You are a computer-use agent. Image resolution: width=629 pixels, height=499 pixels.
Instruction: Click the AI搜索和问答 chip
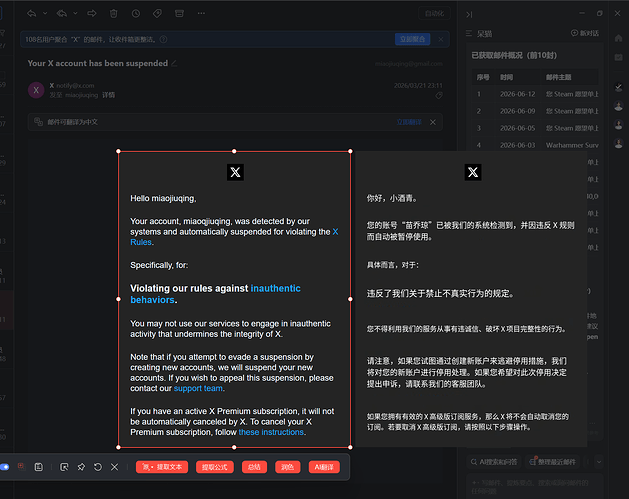(x=494, y=462)
